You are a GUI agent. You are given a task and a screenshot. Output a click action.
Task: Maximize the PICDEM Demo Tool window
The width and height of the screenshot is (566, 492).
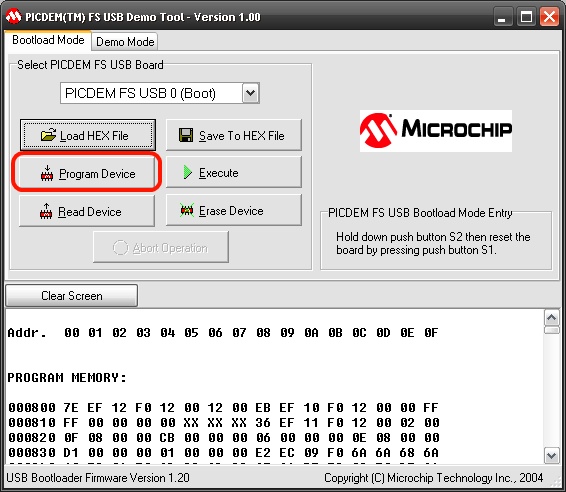pyautogui.click(x=526, y=17)
